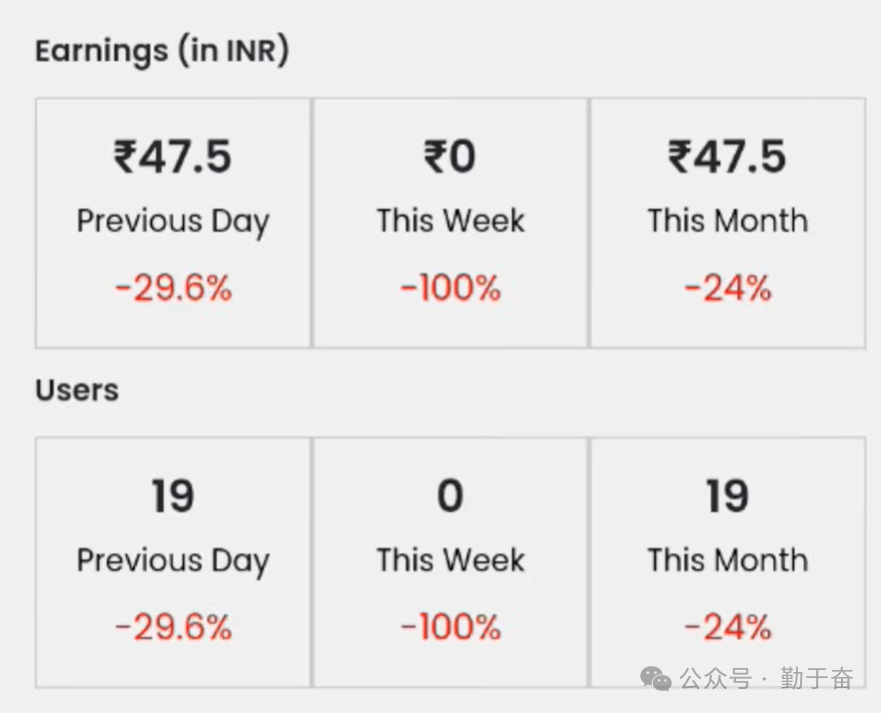Click Earnings This Week -100% change
This screenshot has width=881, height=713.
coord(450,288)
